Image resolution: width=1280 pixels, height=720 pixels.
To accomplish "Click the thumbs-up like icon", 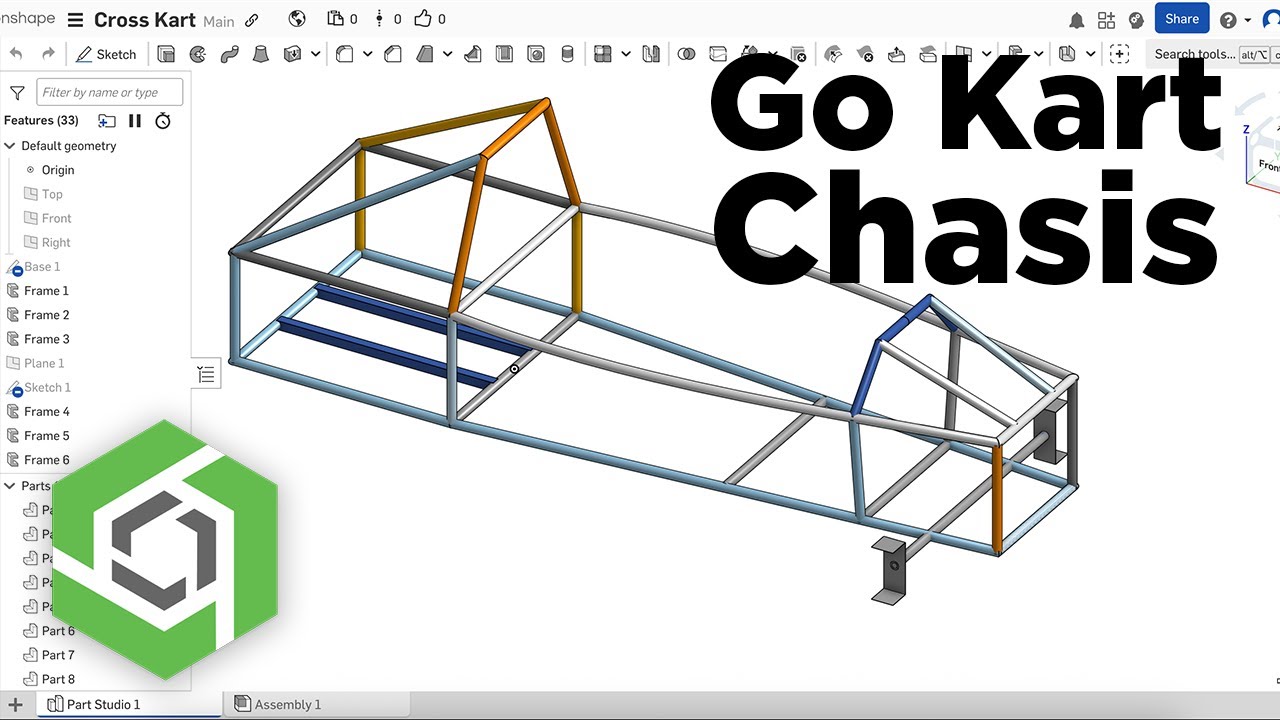I will coord(423,19).
